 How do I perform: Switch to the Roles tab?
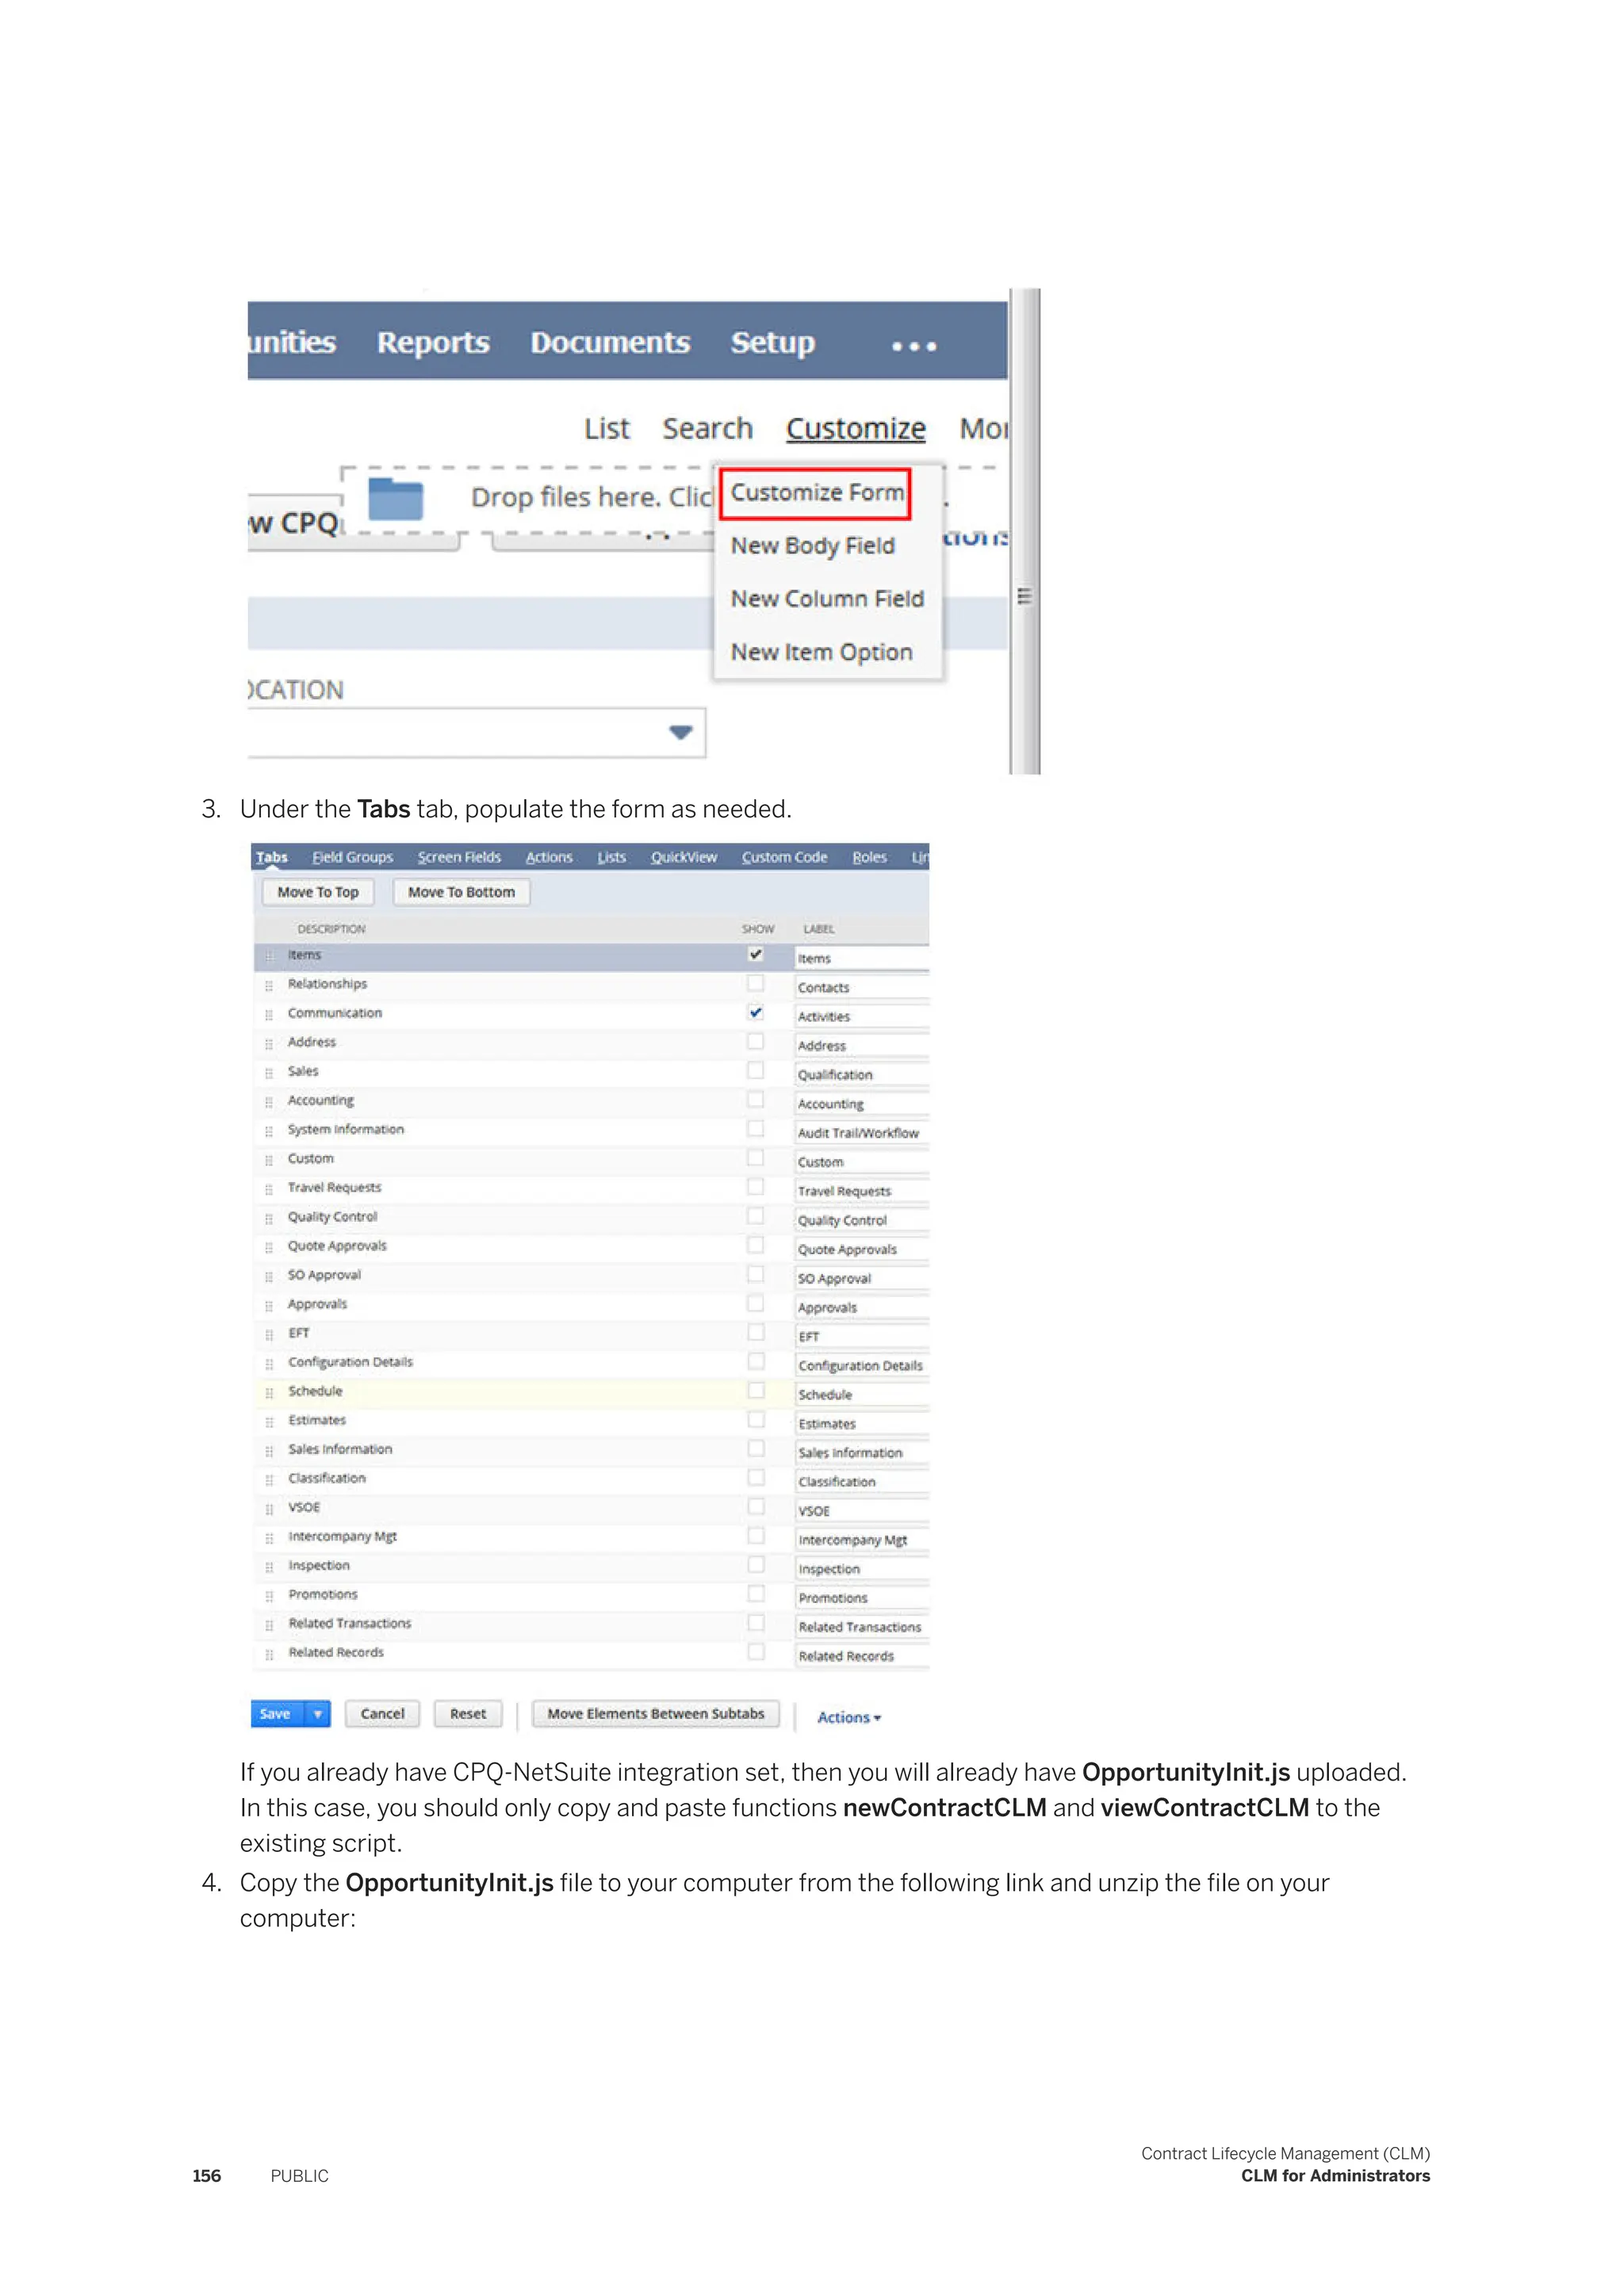click(870, 857)
